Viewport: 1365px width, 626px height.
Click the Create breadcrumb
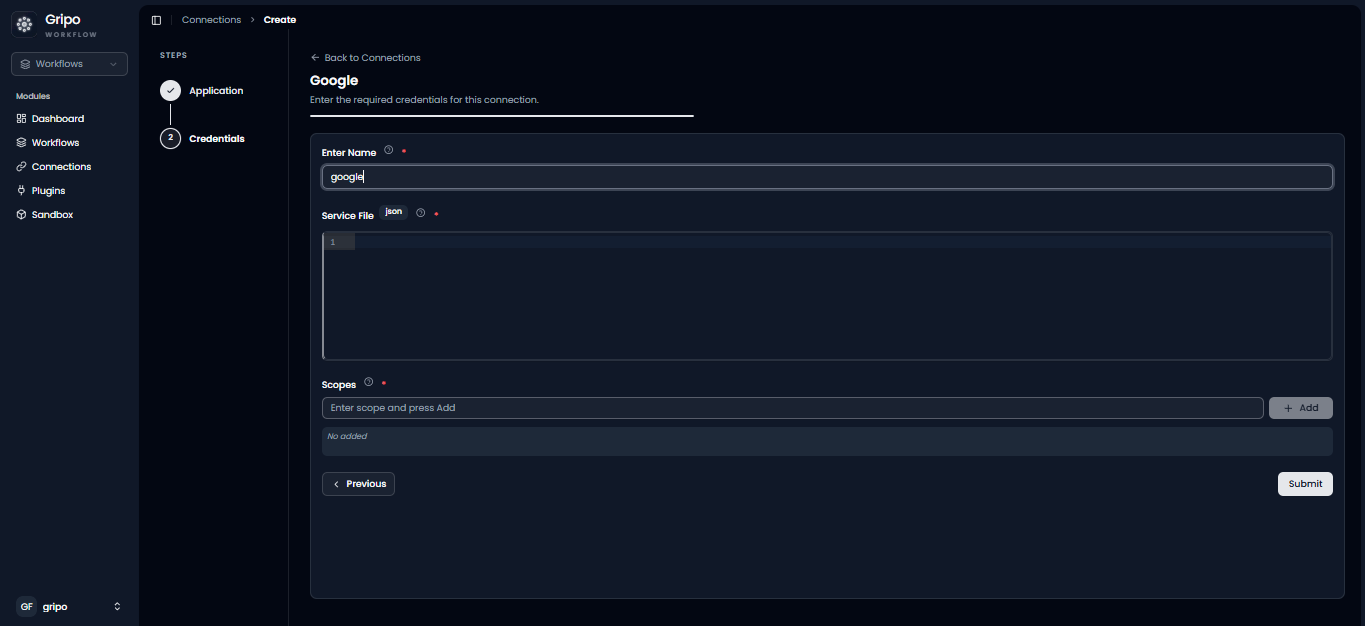pos(280,20)
